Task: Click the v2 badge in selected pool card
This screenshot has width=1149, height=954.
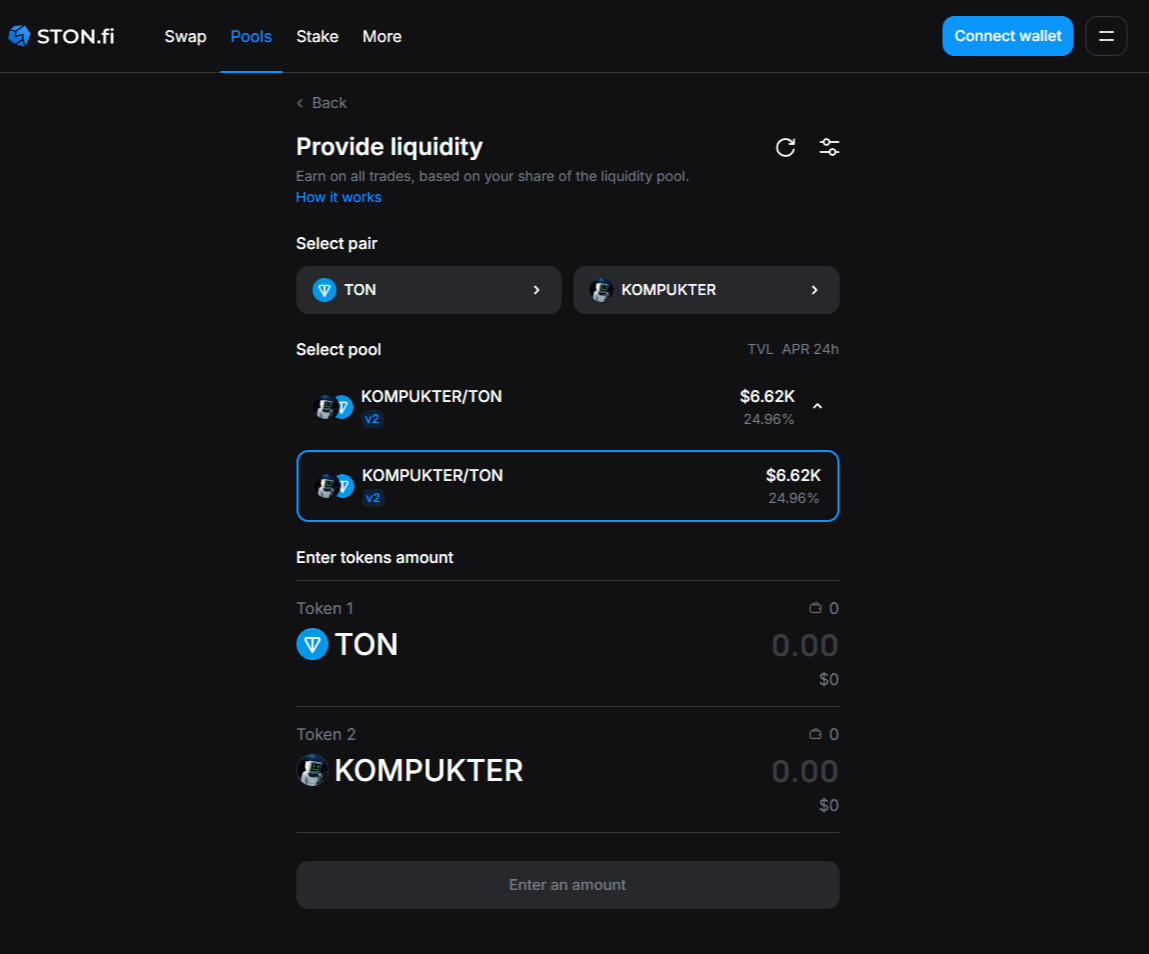Action: click(373, 498)
